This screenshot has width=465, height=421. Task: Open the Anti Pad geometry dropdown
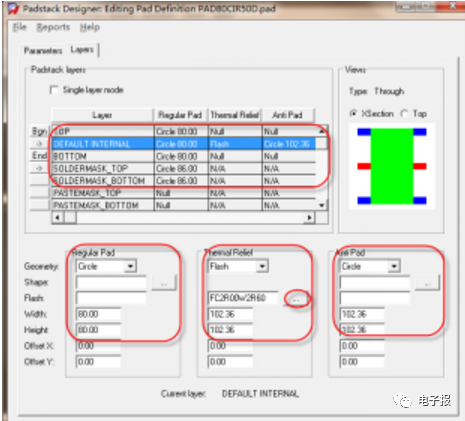click(394, 266)
